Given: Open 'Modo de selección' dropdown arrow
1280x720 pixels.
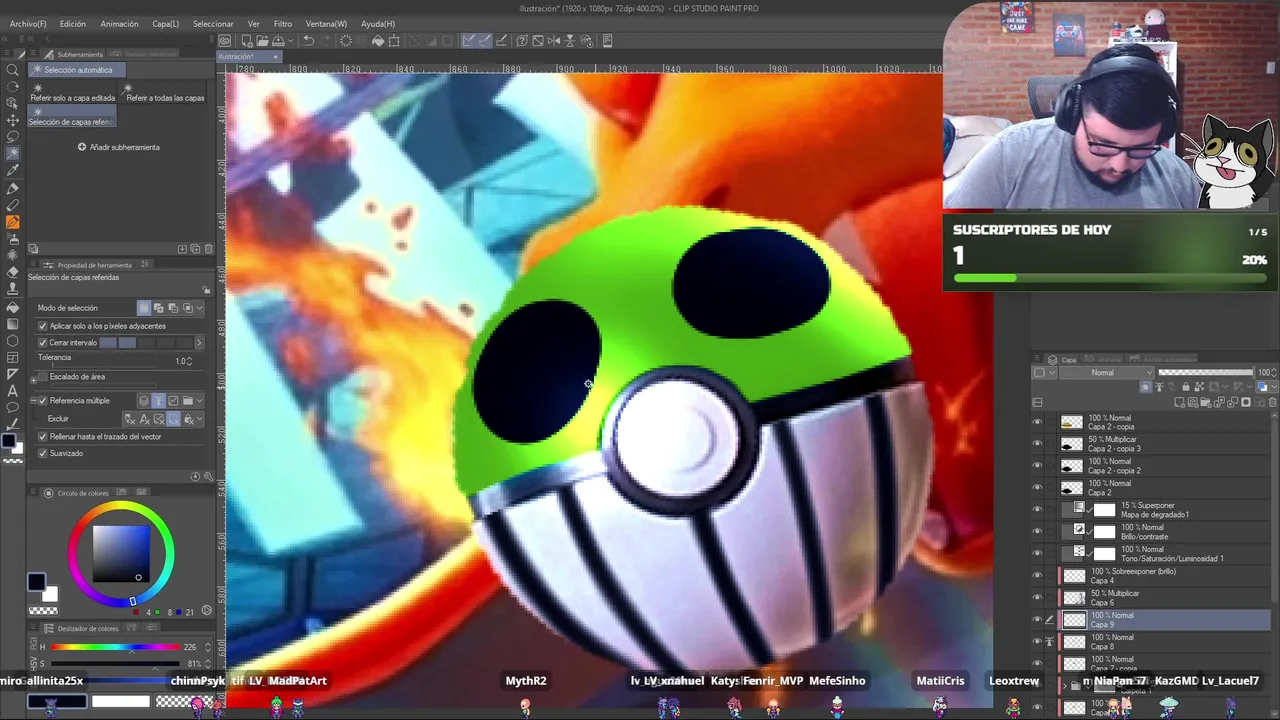Looking at the screenshot, I should 200,309.
